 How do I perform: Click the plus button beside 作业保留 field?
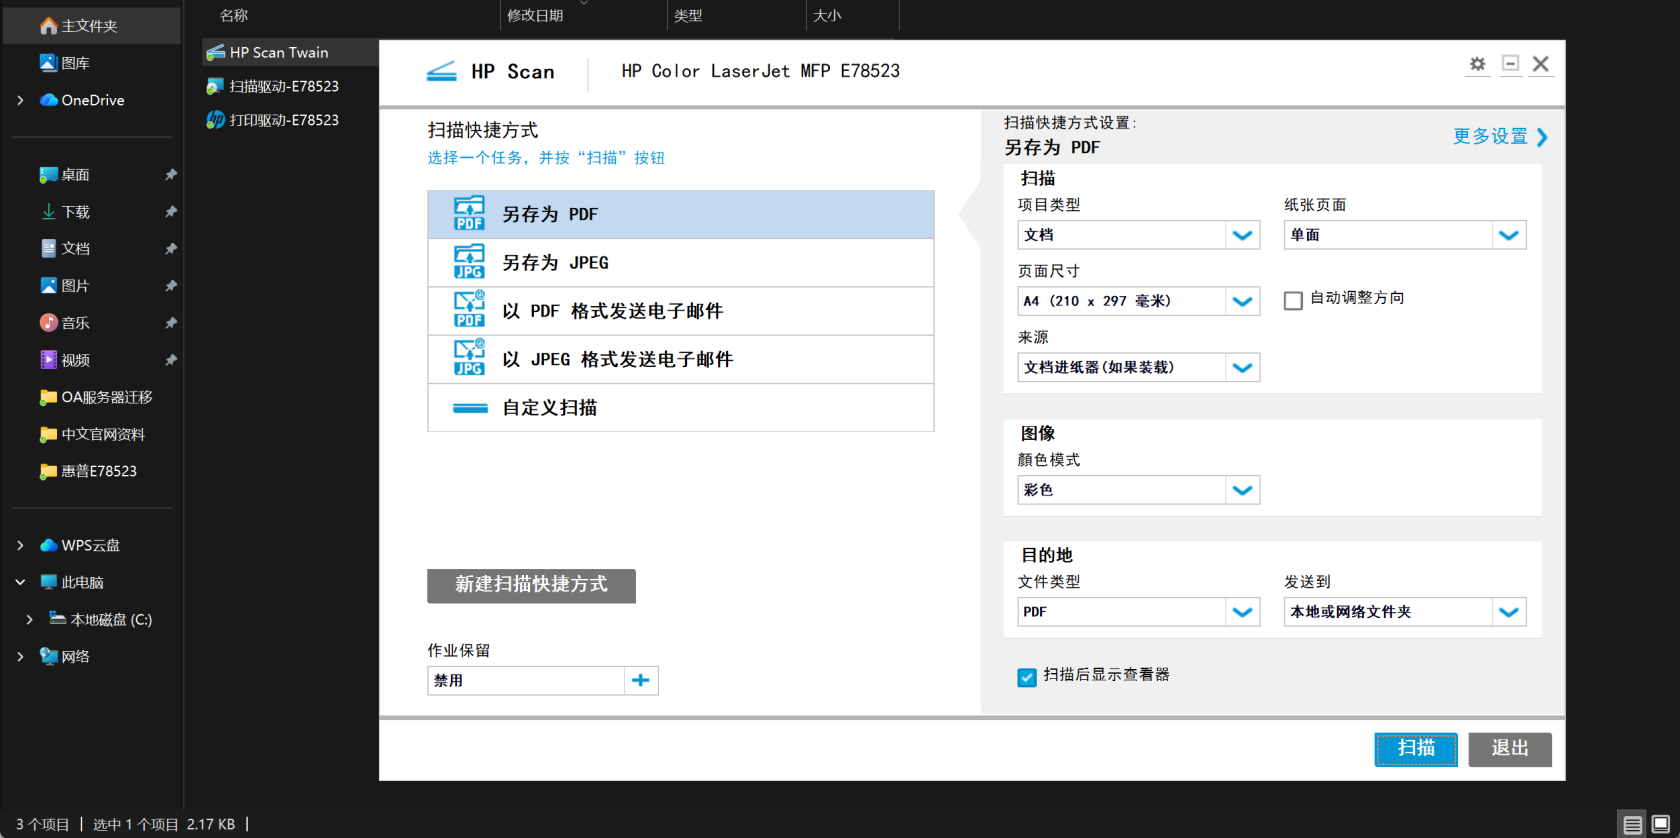(641, 680)
